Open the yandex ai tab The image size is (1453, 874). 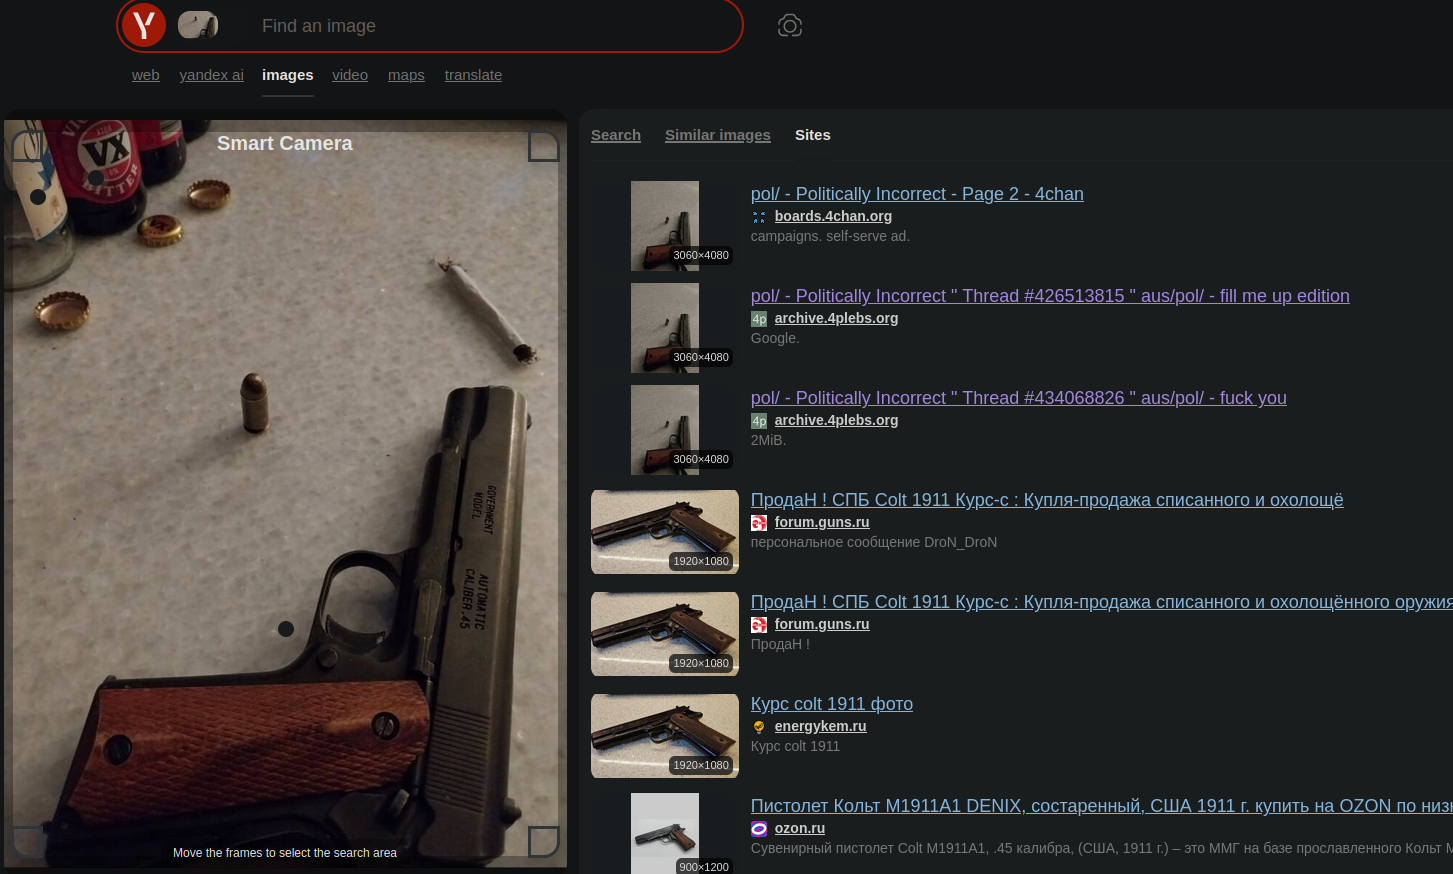(211, 75)
